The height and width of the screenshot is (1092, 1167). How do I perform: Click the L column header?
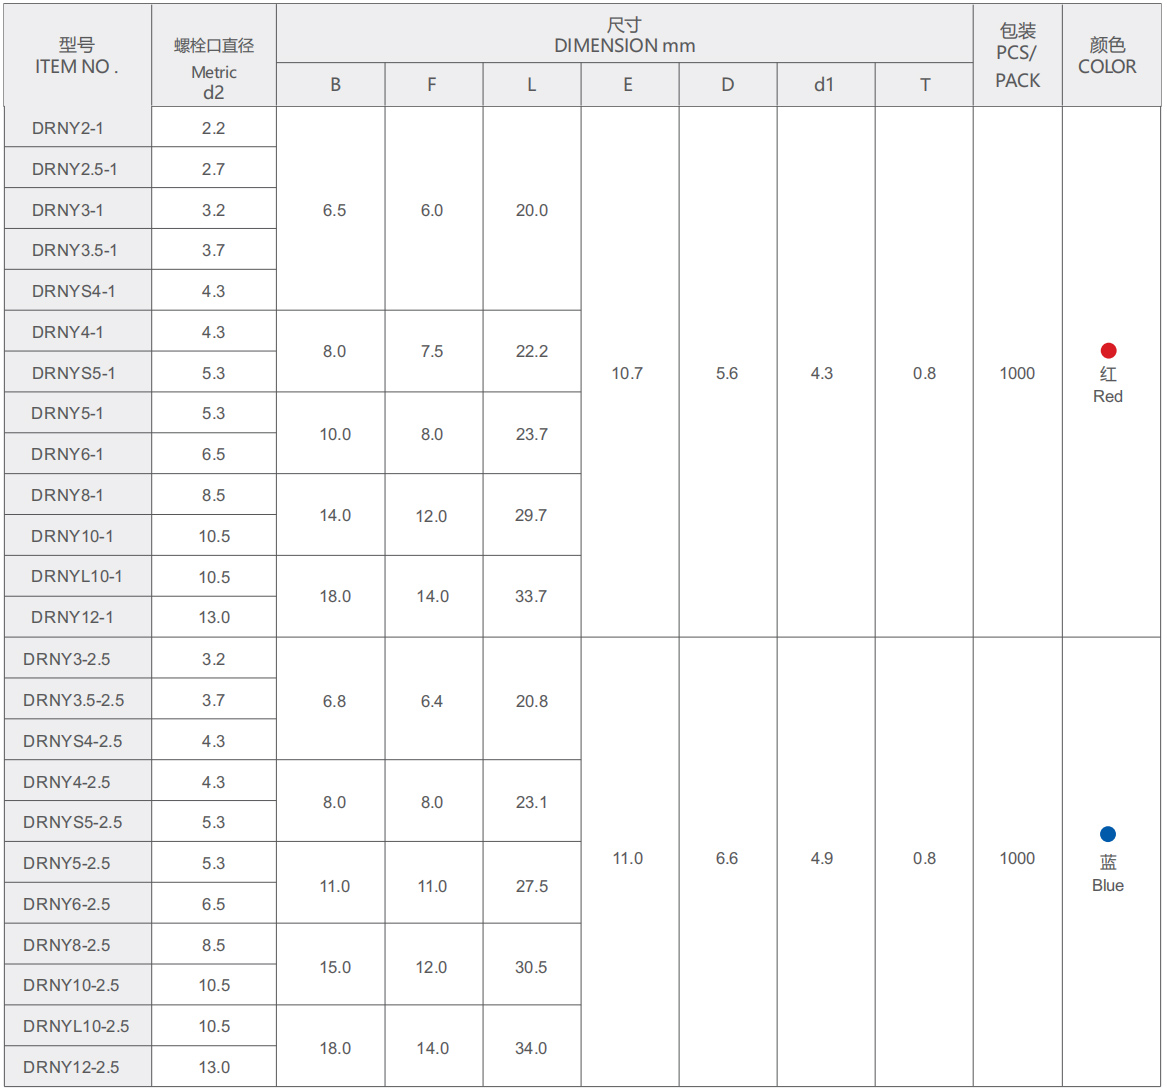coord(531,85)
